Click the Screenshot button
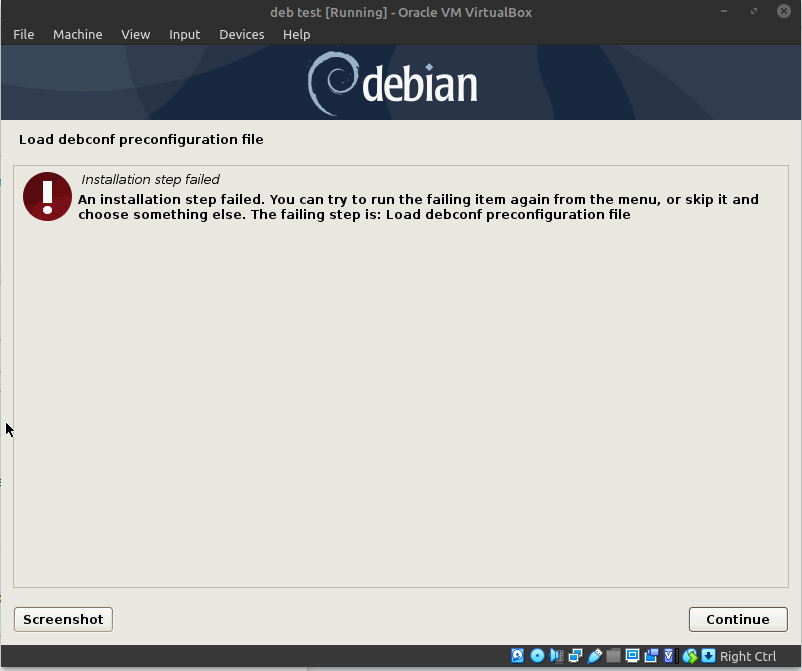 click(63, 619)
